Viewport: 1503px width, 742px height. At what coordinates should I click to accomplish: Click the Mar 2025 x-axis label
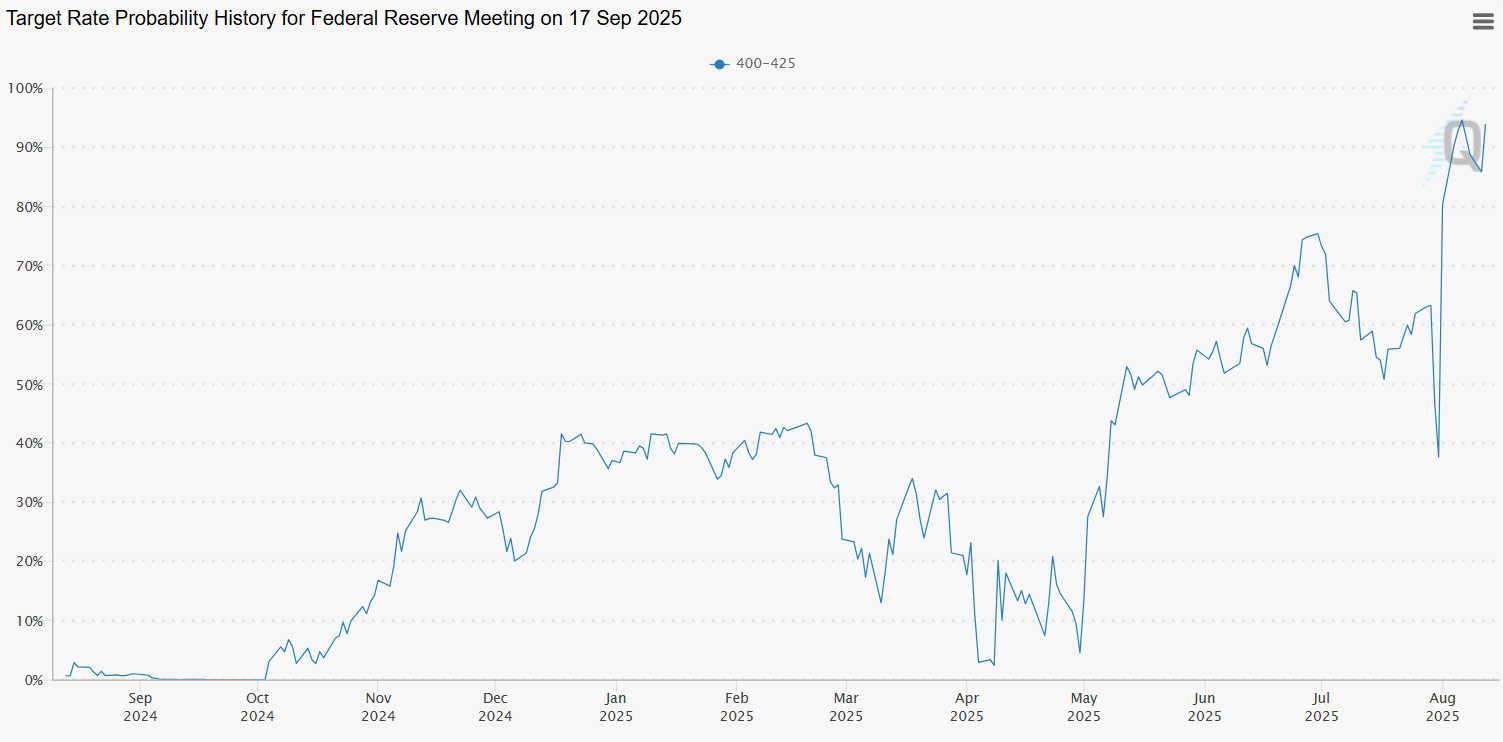tap(846, 707)
